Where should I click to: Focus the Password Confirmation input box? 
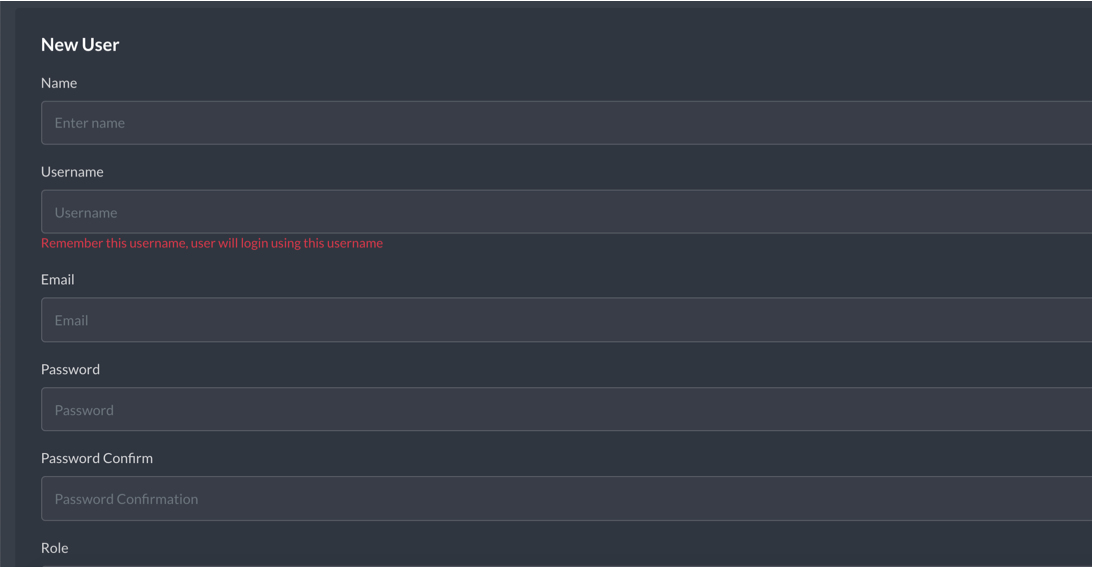point(566,499)
